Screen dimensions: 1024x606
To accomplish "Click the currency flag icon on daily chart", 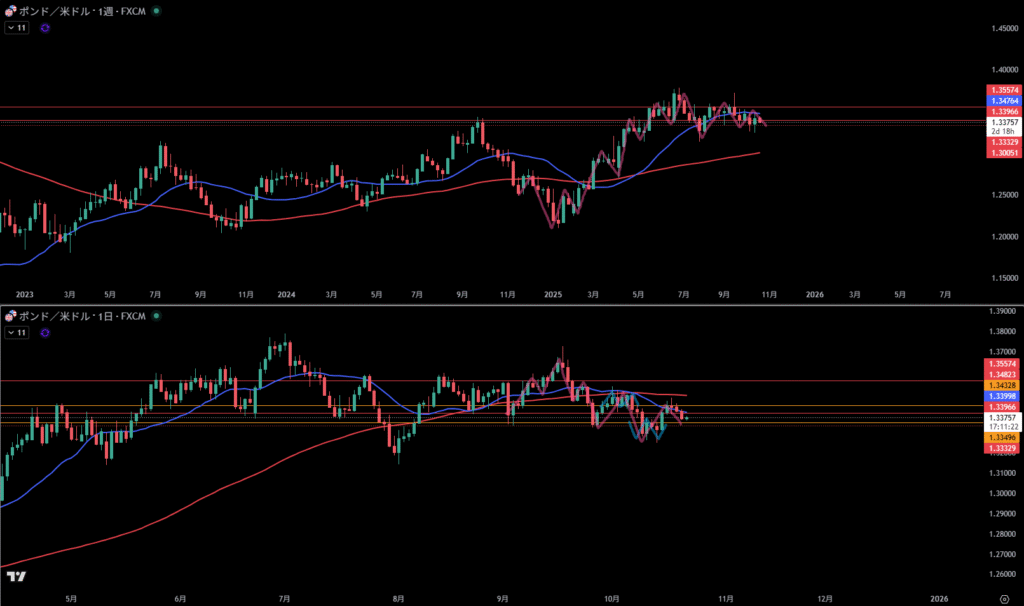I will click(10, 316).
